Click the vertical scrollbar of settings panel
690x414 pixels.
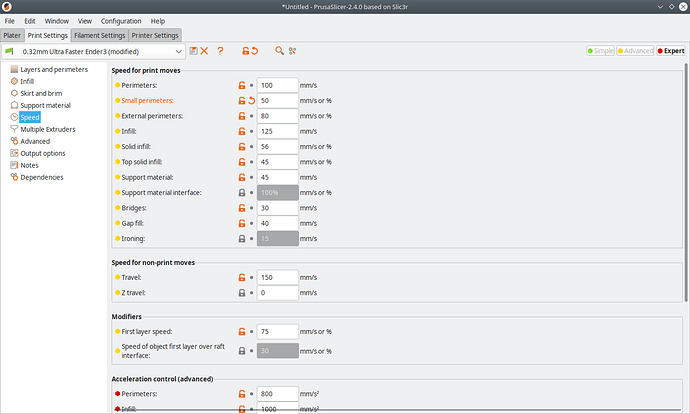point(686,183)
